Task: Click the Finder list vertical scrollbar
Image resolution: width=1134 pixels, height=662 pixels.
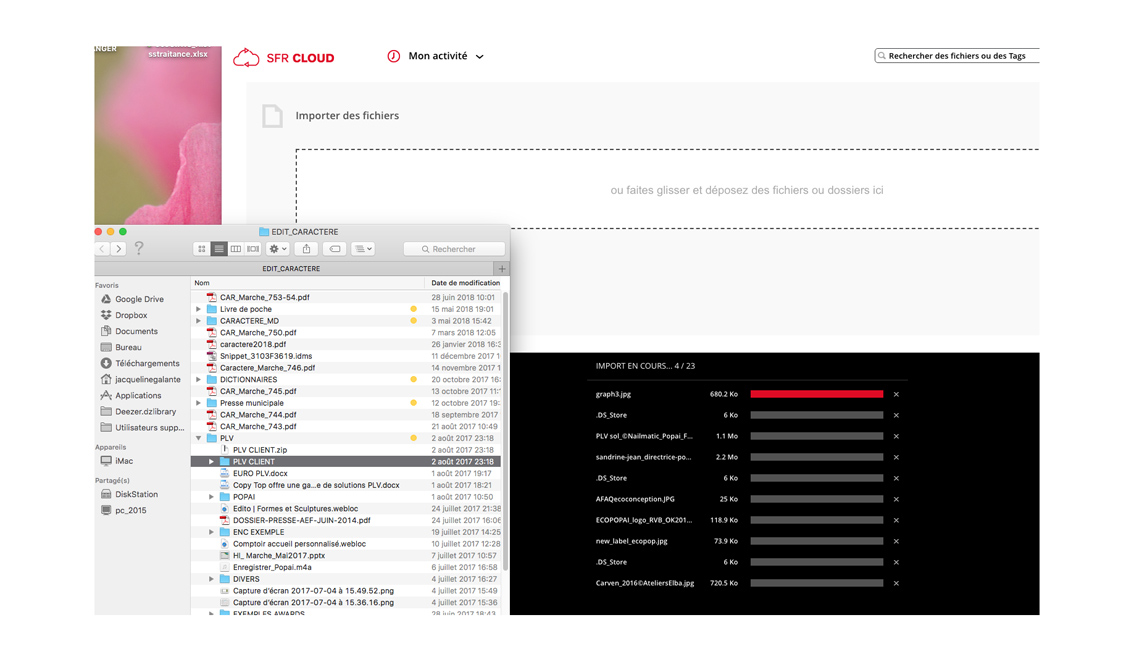Action: point(506,430)
